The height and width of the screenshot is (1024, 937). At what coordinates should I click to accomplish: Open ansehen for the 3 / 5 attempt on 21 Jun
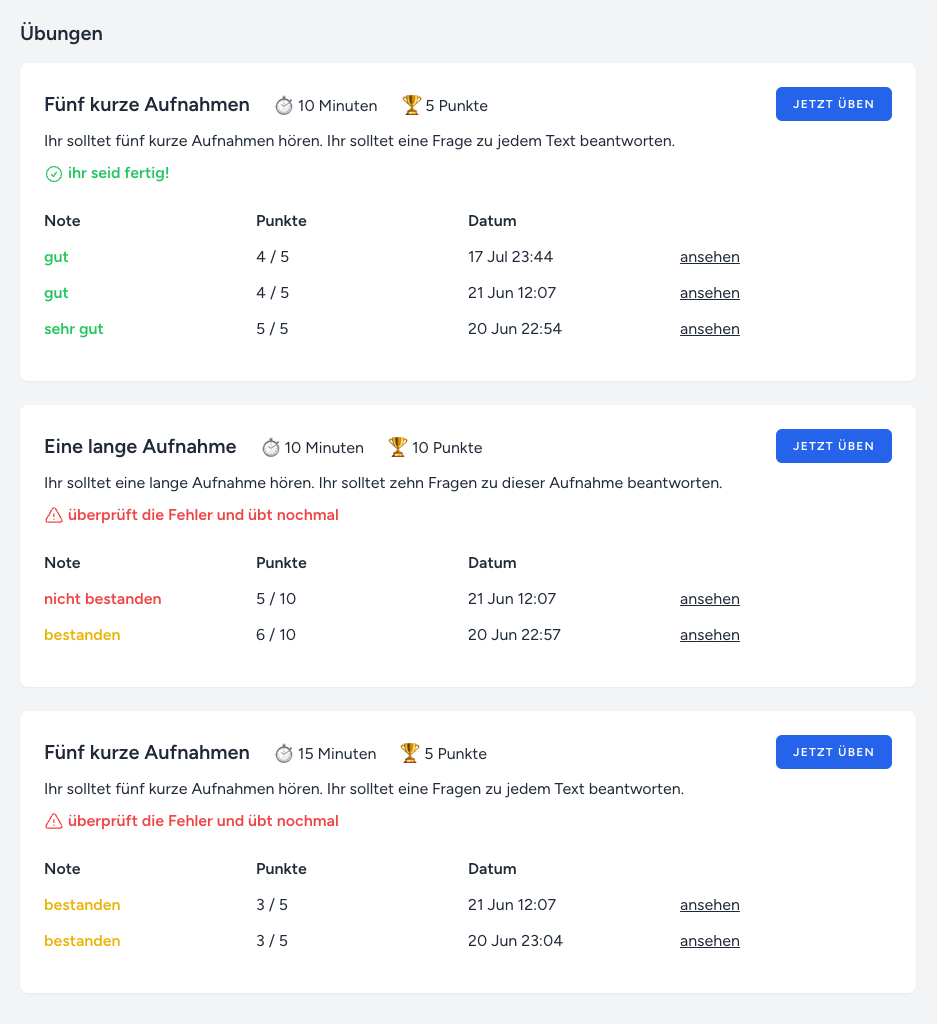pos(709,905)
